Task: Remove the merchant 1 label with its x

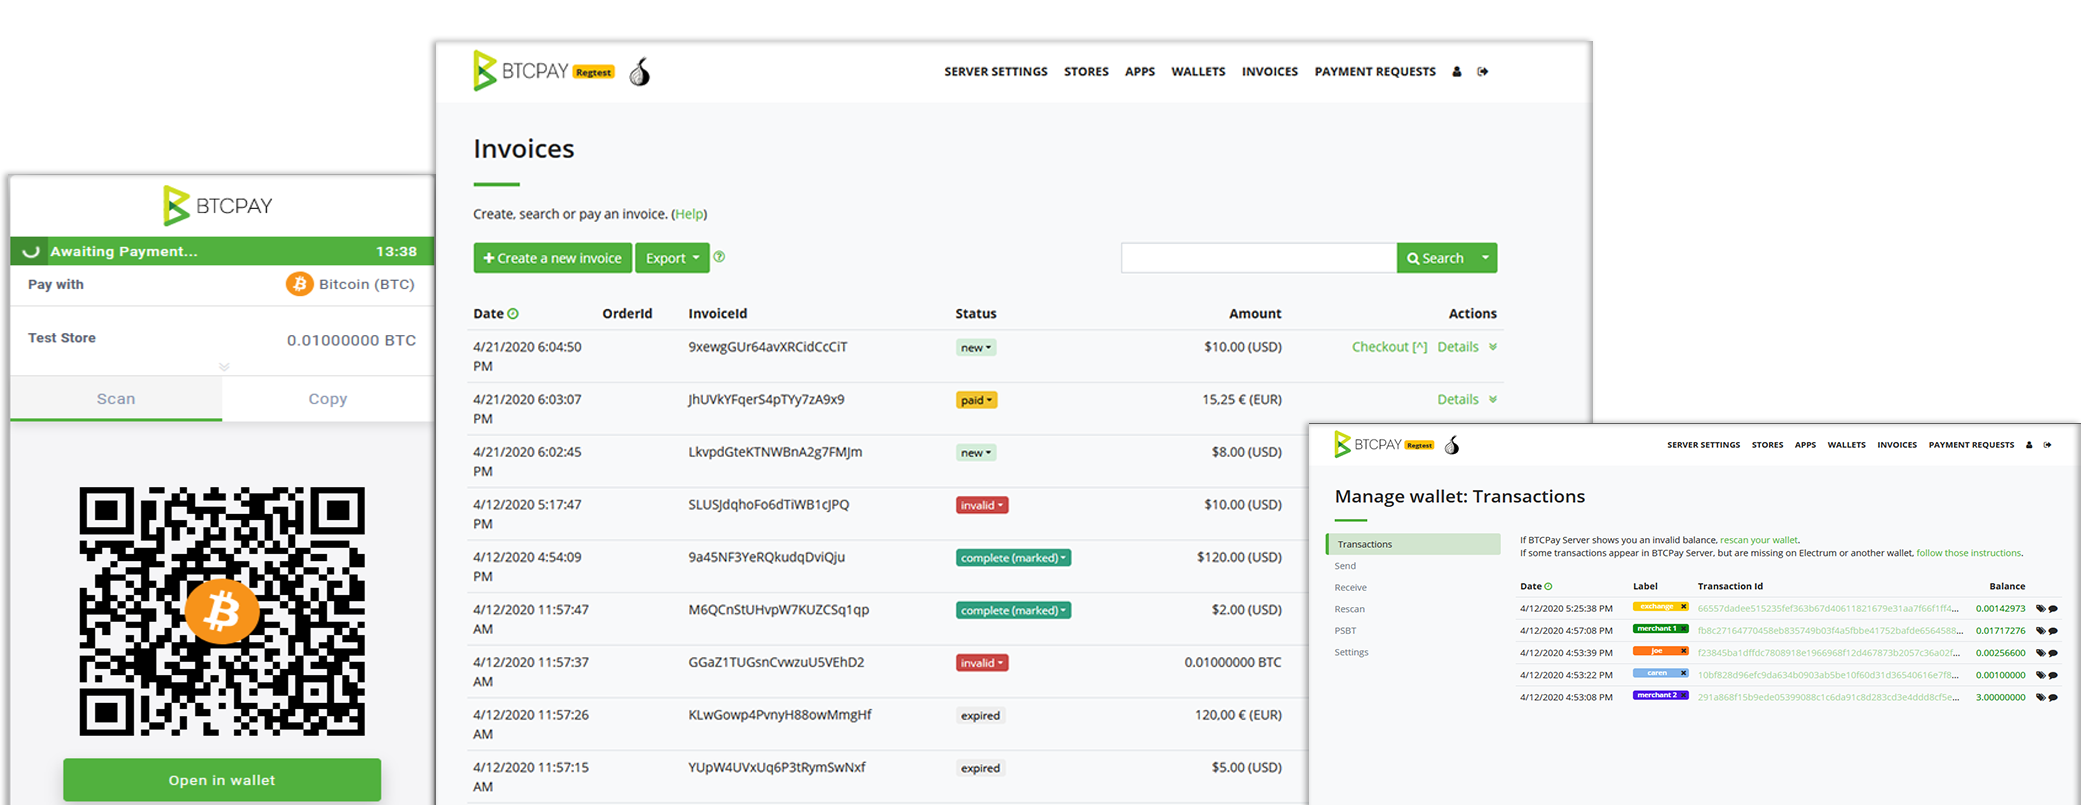Action: coord(1683,628)
